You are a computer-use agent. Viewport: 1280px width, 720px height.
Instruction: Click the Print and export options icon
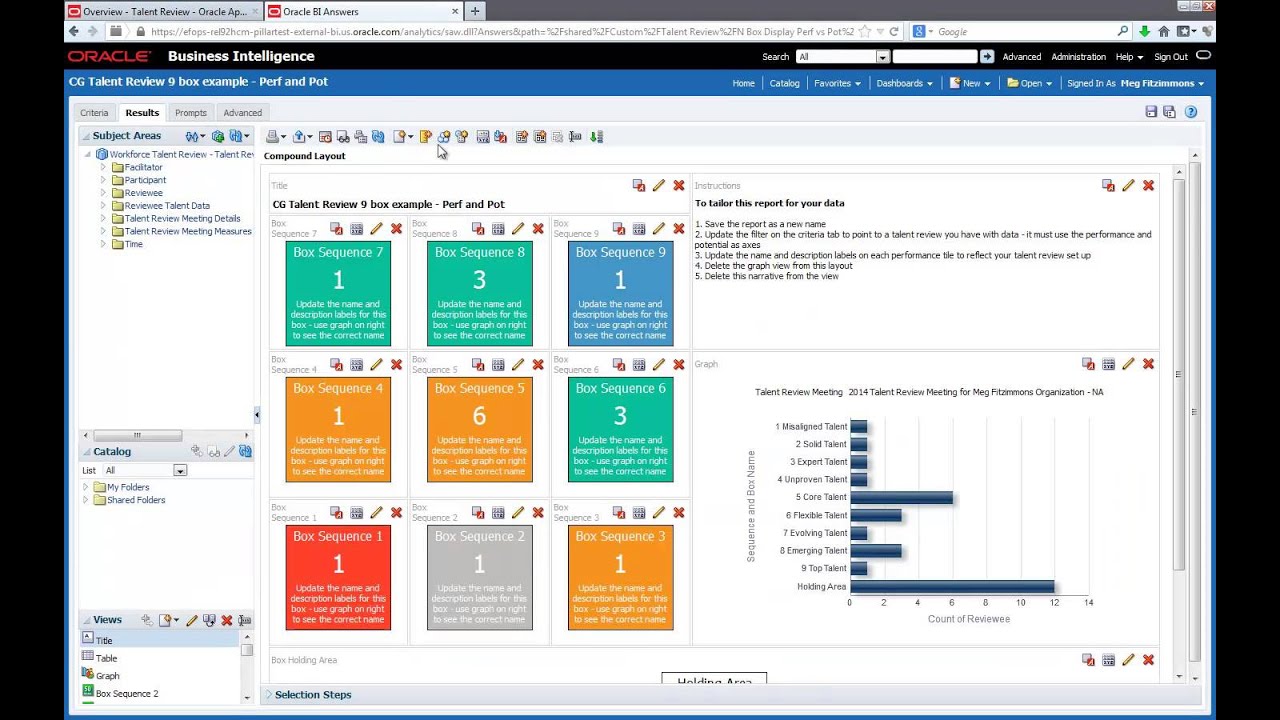[360, 136]
